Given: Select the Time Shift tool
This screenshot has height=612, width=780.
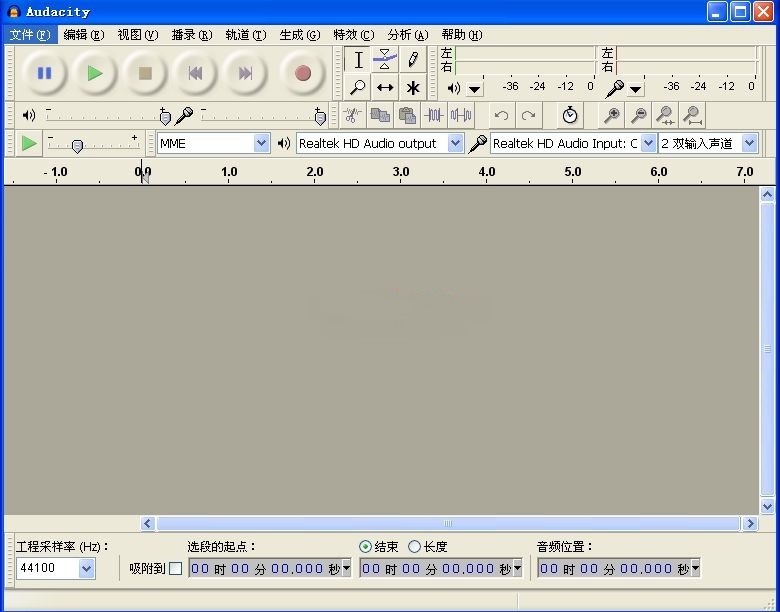Looking at the screenshot, I should 385,88.
